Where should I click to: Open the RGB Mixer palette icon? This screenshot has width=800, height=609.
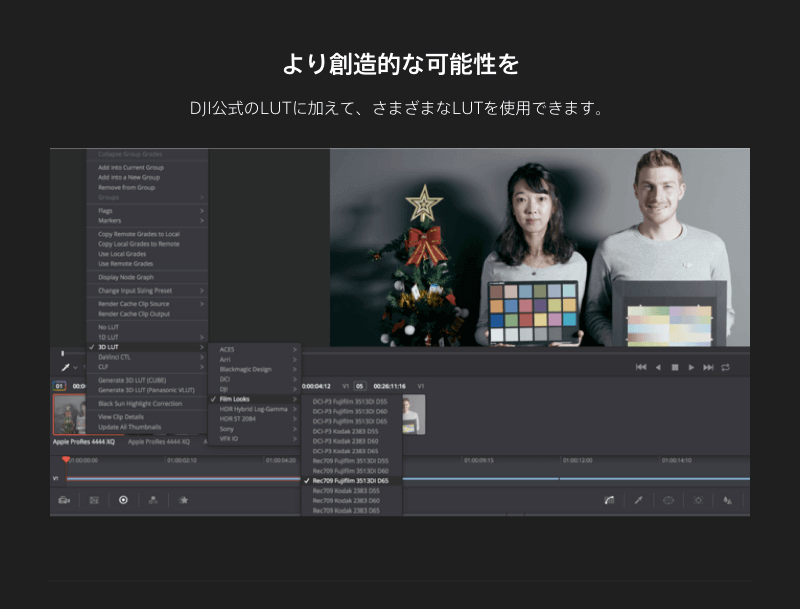(153, 500)
